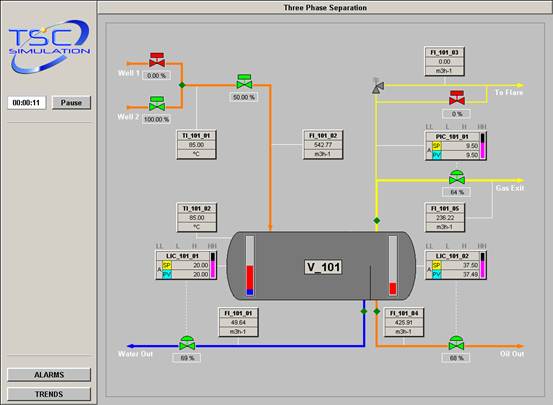Click the green diamond on the blue water outlet
The width and height of the screenshot is (553, 405).
(x=364, y=312)
